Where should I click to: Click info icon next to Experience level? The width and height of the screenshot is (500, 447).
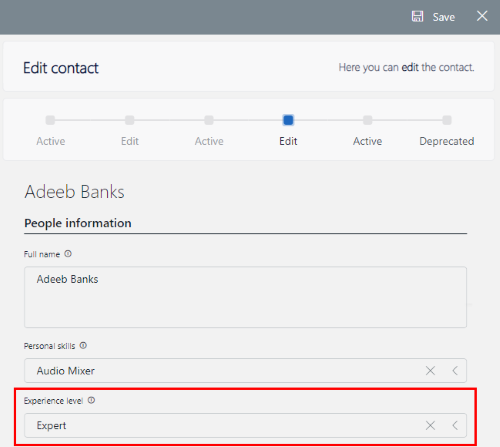tap(91, 400)
